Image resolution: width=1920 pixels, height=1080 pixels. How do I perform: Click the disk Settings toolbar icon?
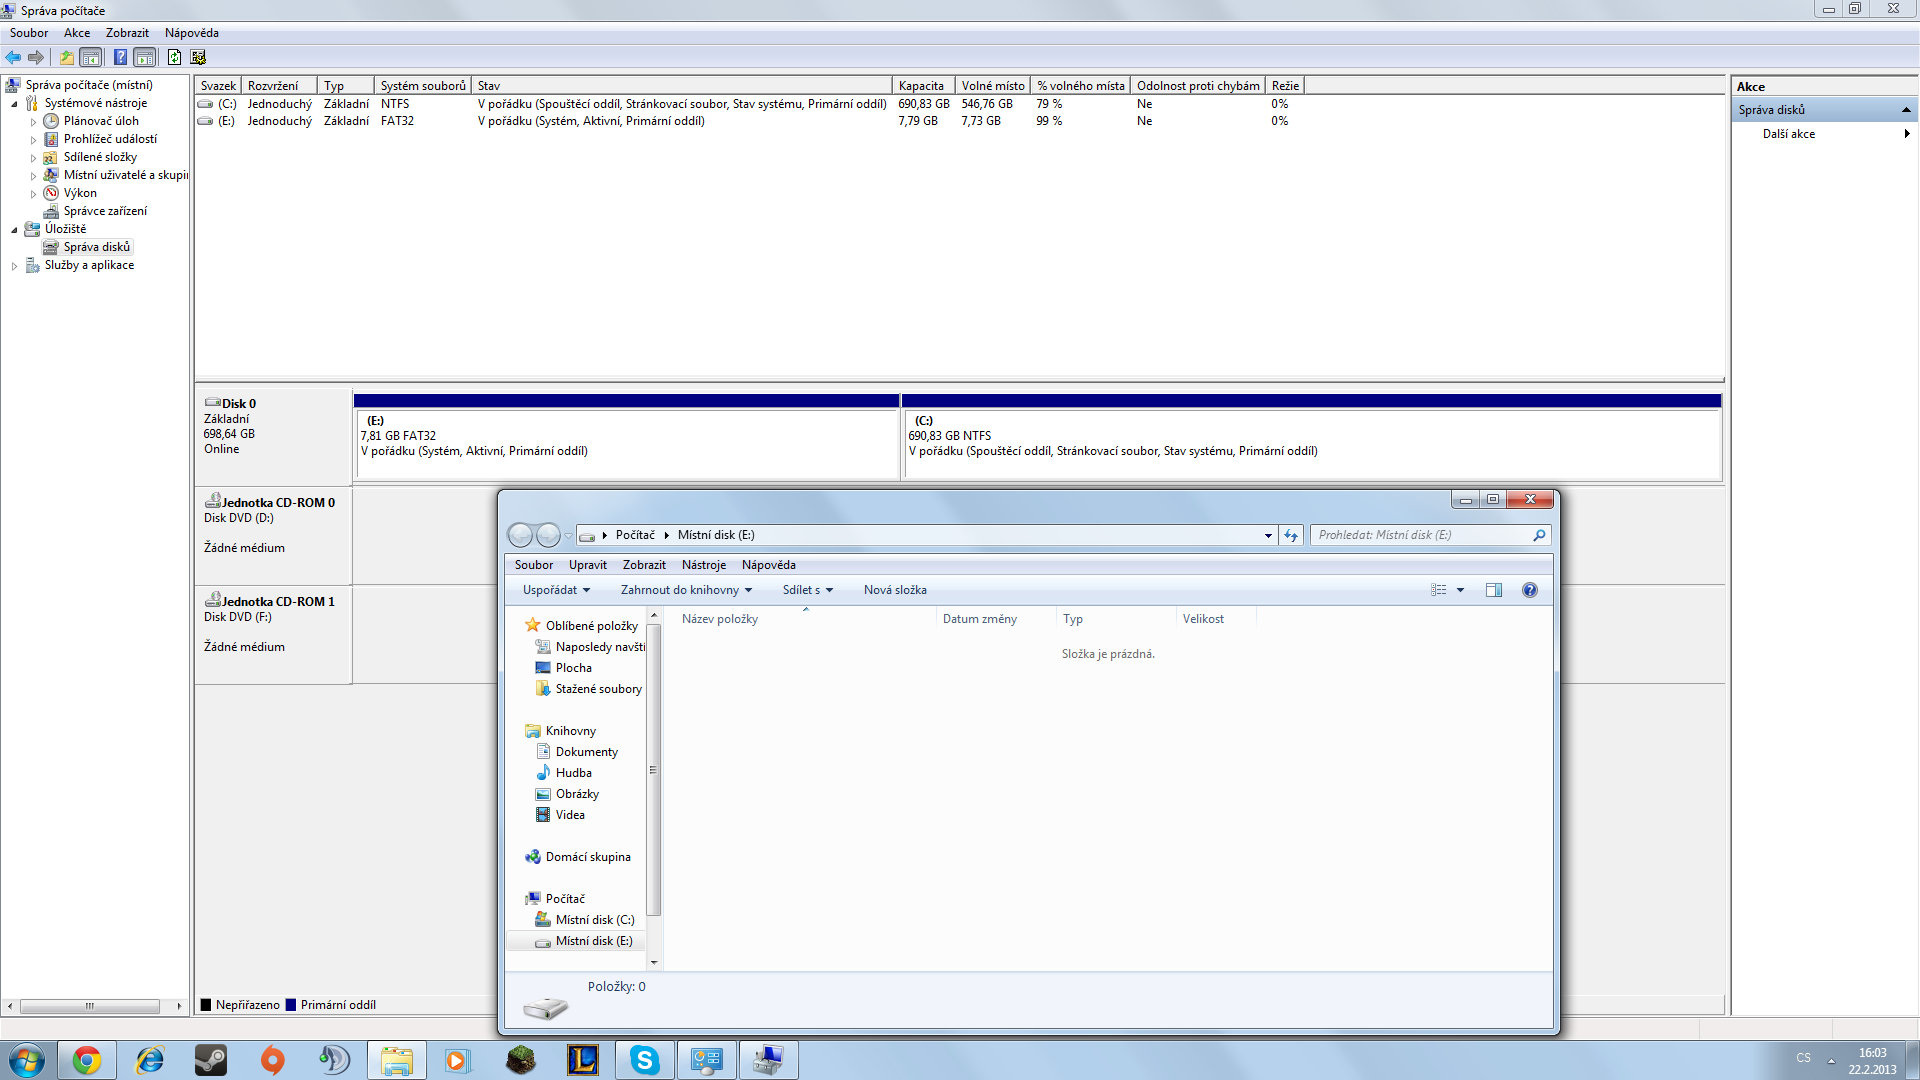(198, 57)
